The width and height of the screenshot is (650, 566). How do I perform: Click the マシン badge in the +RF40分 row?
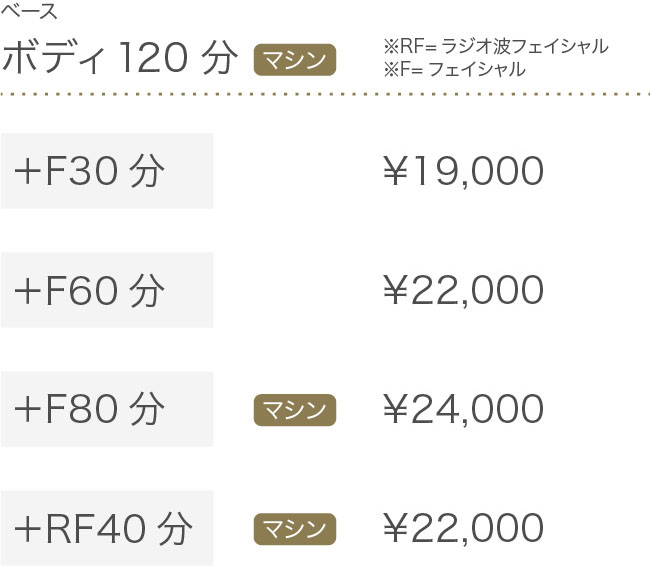point(295,529)
